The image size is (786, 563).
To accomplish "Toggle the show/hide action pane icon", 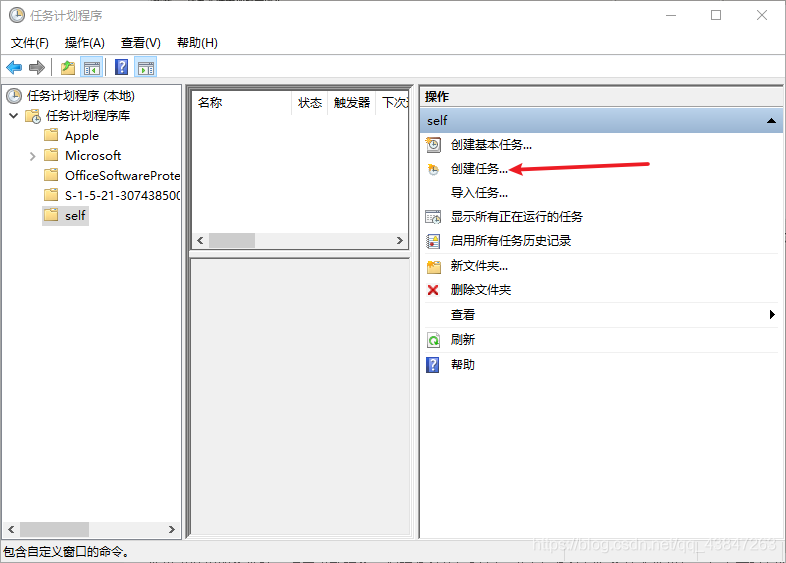I will pyautogui.click(x=146, y=67).
